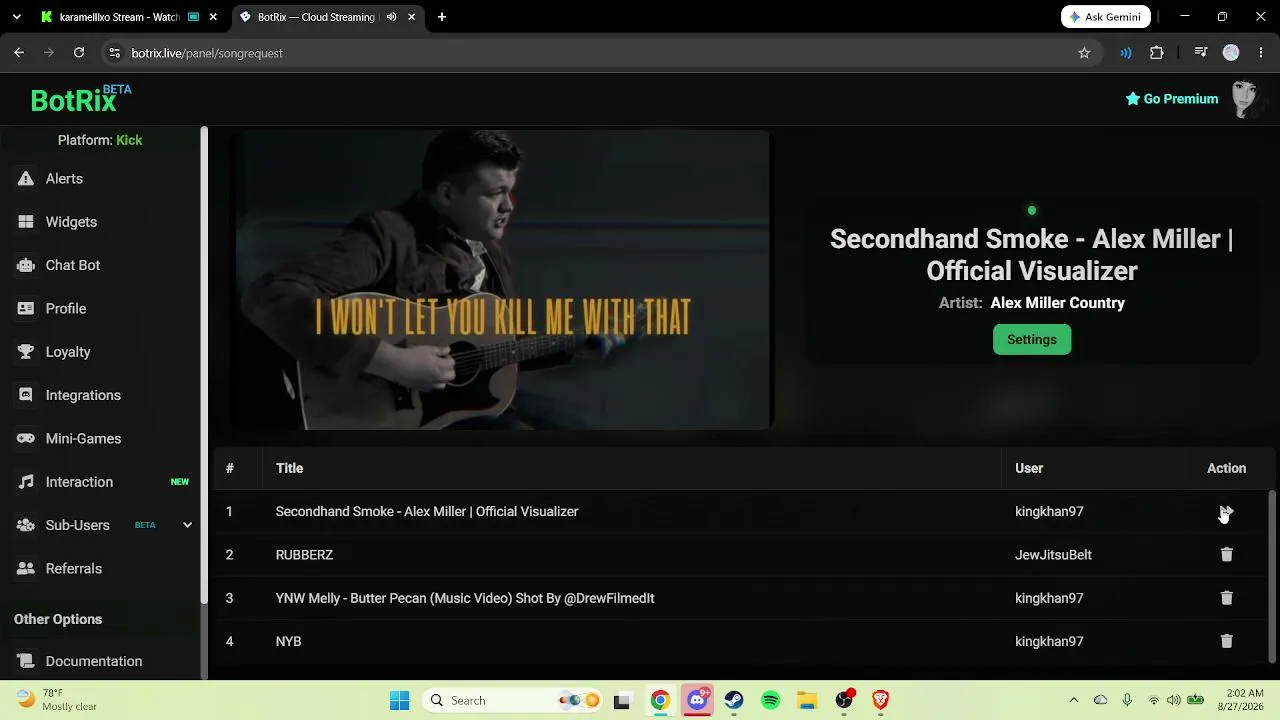Click the sidebar vertical scrollbar
Viewport: 1280px width, 720px height.
[x=204, y=366]
